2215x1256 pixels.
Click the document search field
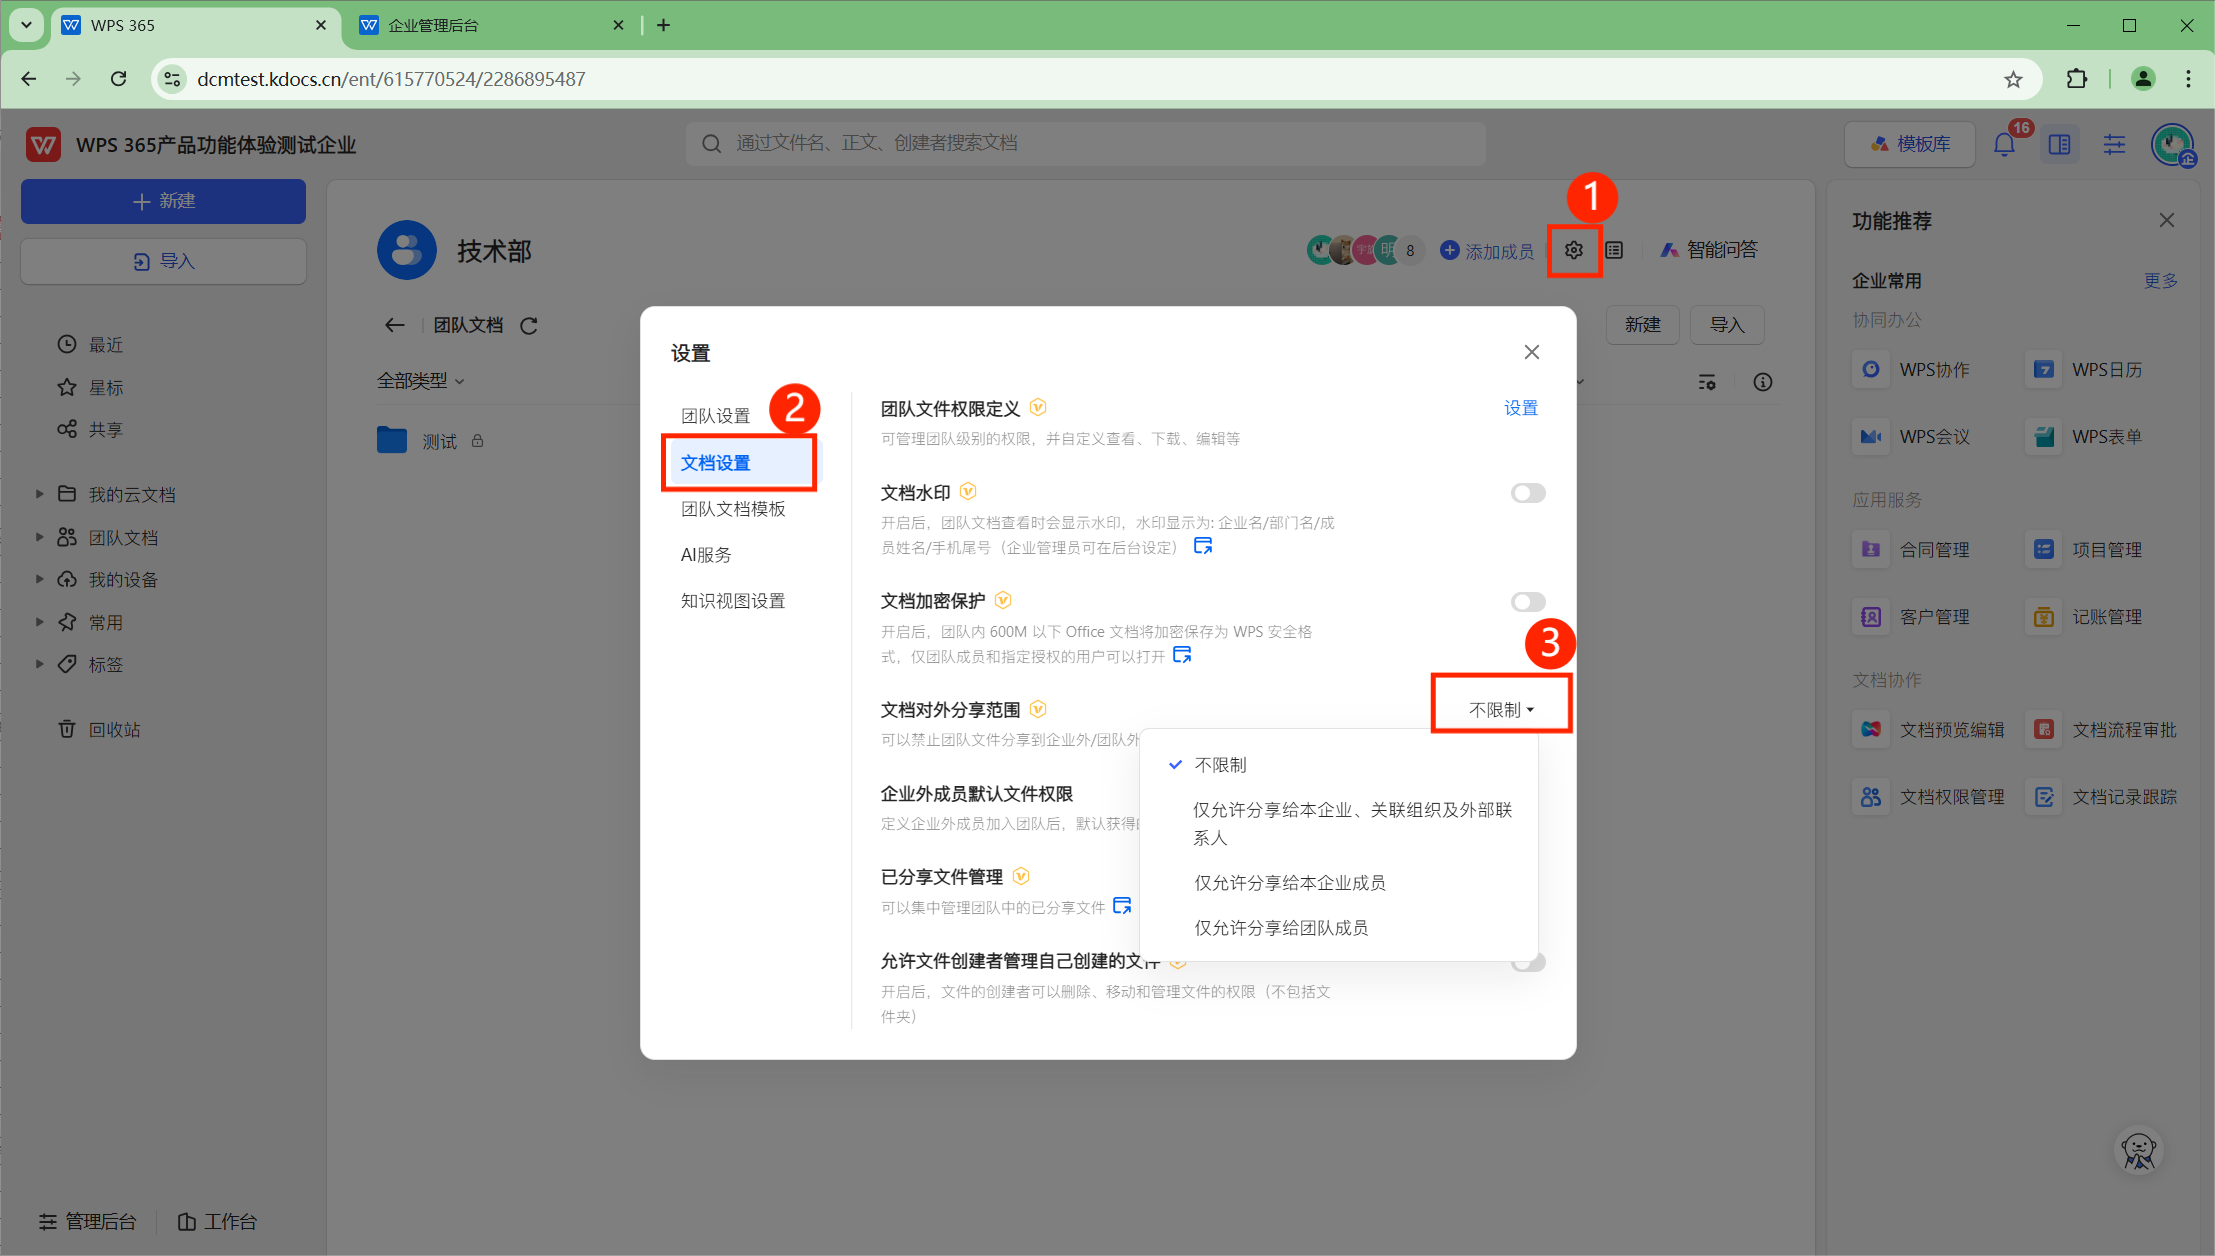pos(1085,144)
